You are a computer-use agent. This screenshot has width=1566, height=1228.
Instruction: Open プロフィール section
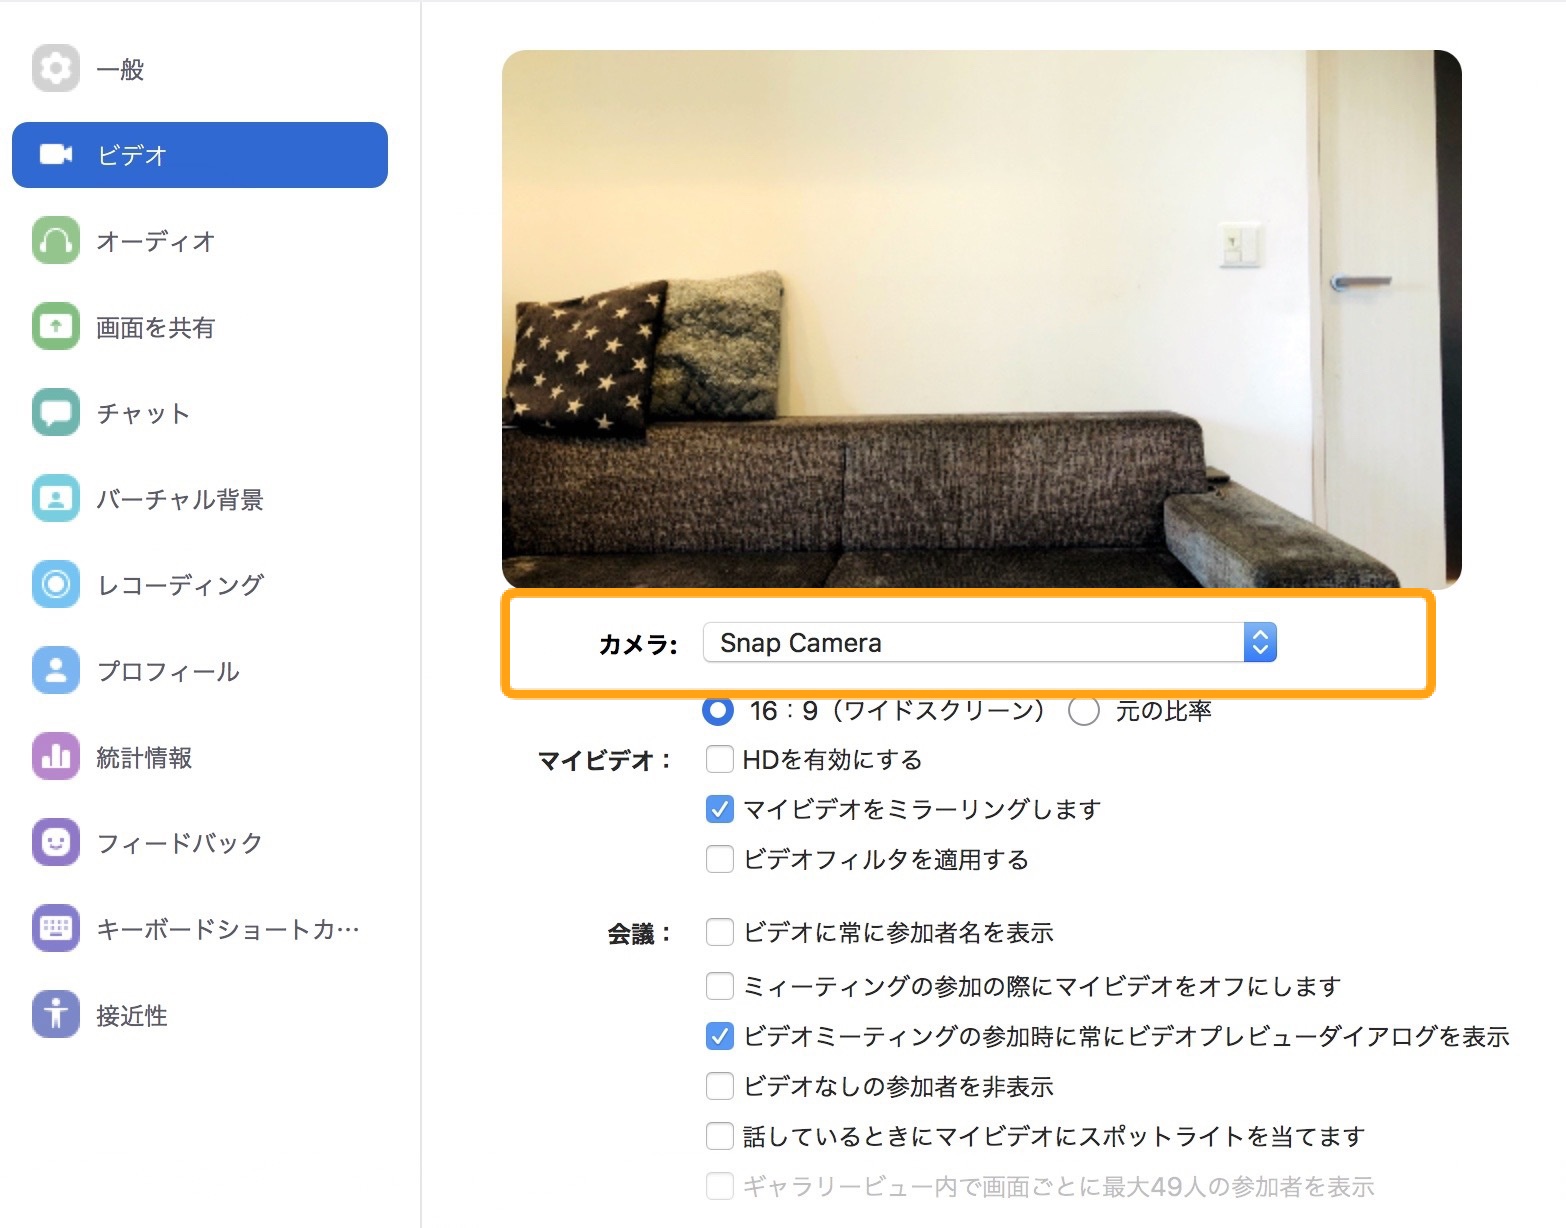coord(200,671)
